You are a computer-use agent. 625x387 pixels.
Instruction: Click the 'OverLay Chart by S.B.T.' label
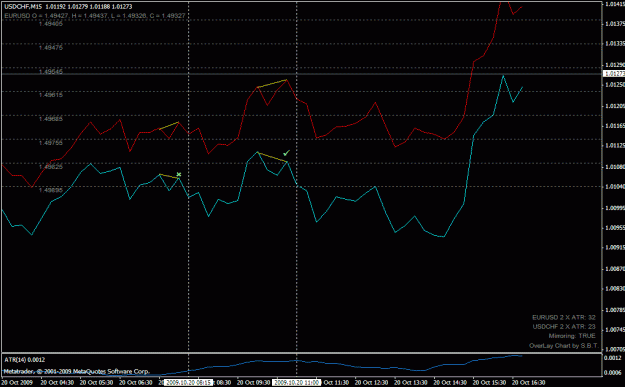point(563,346)
